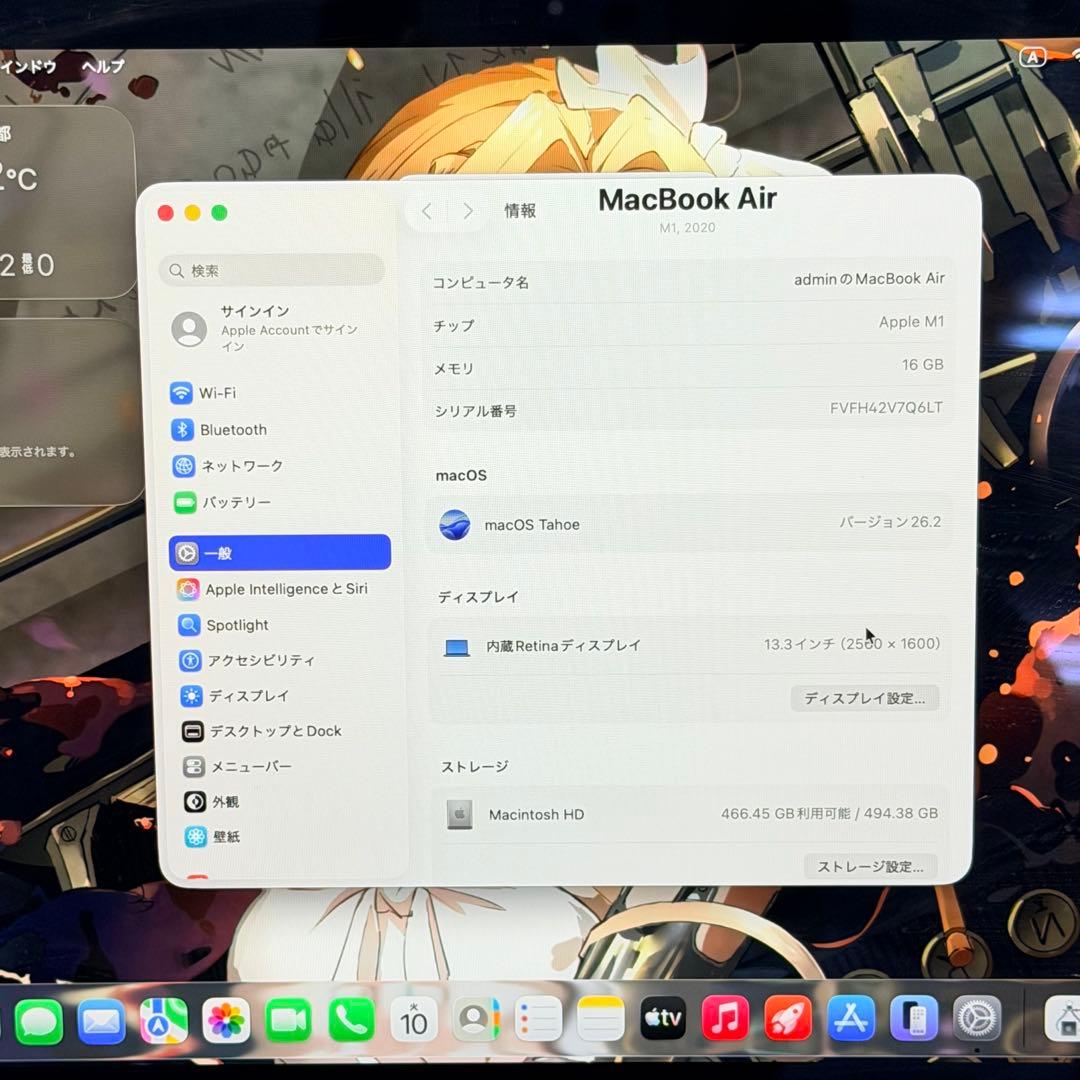Viewport: 1080px width, 1080px height.
Task: Open Contacts from the Dock
Action: click(475, 1019)
